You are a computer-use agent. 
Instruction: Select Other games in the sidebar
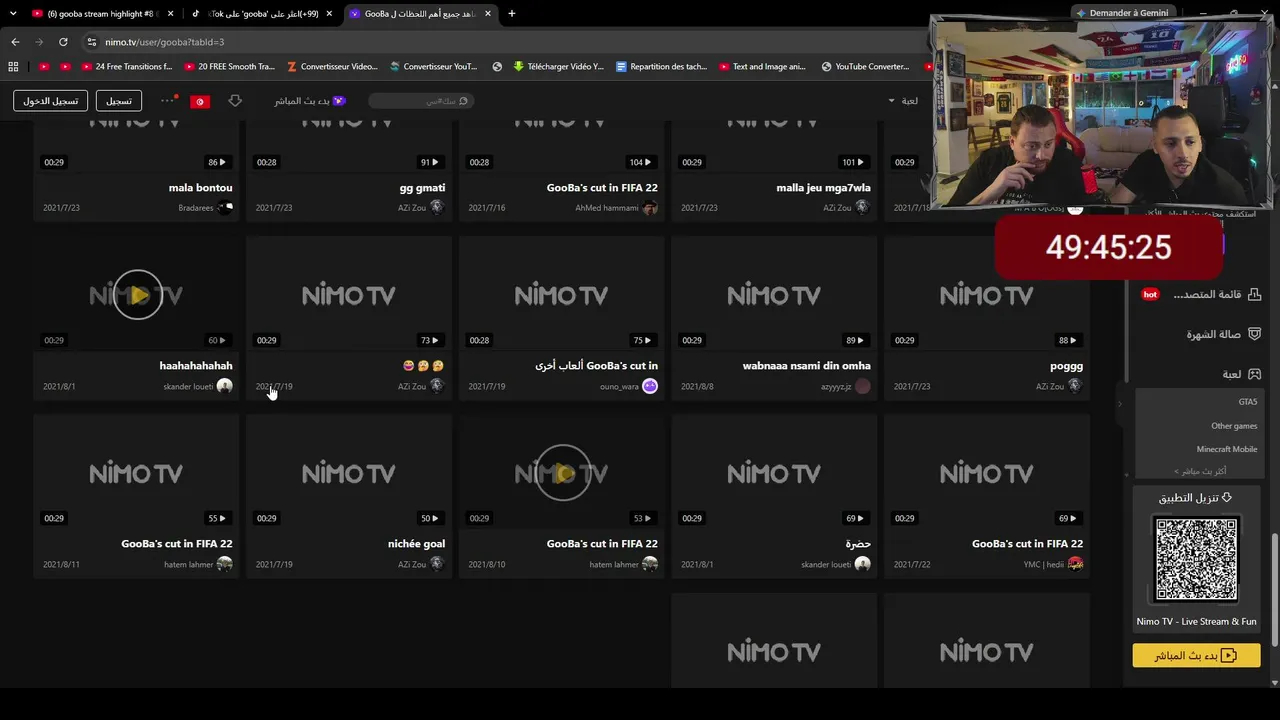click(1234, 426)
